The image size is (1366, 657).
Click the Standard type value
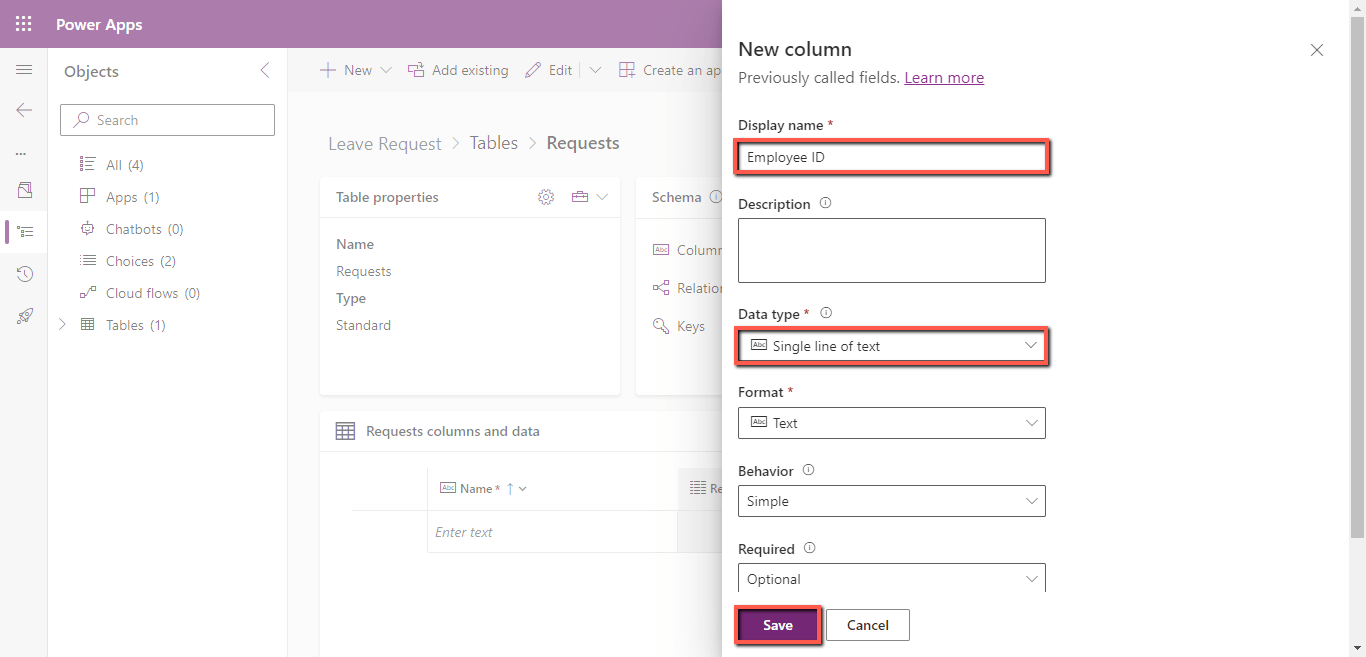[364, 325]
